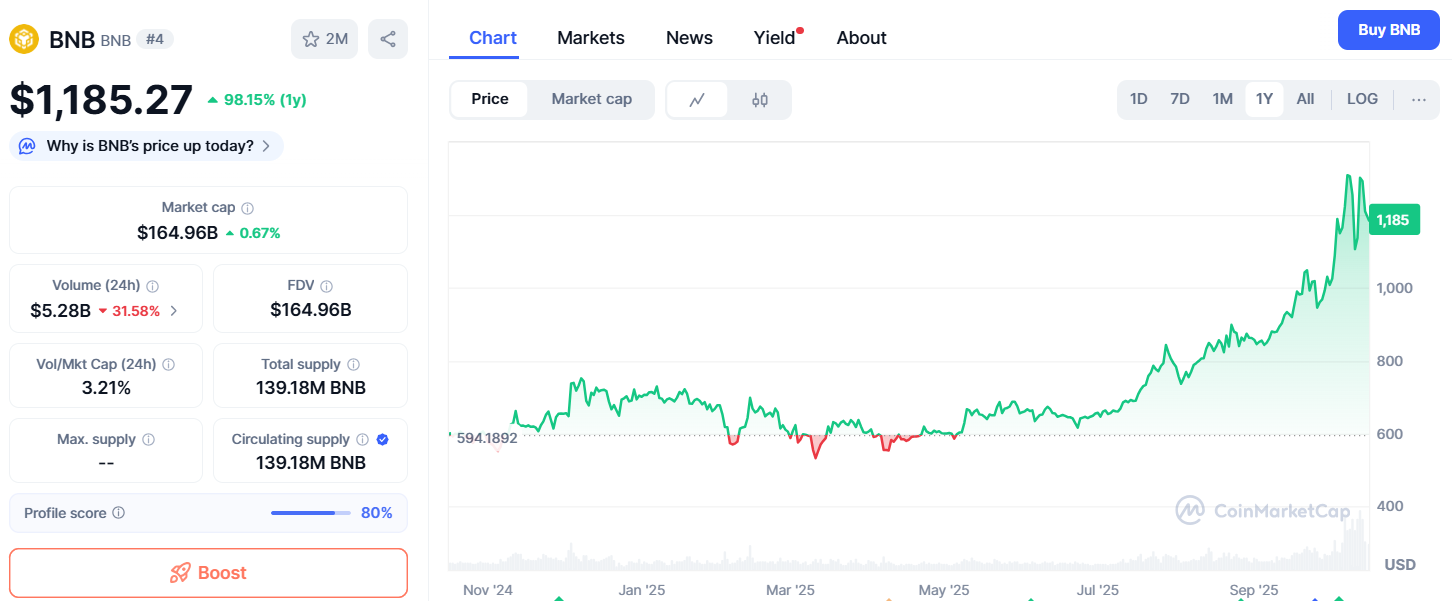Image resolution: width=1452 pixels, height=601 pixels.
Task: Click the star watchlist icon
Action: pos(312,39)
